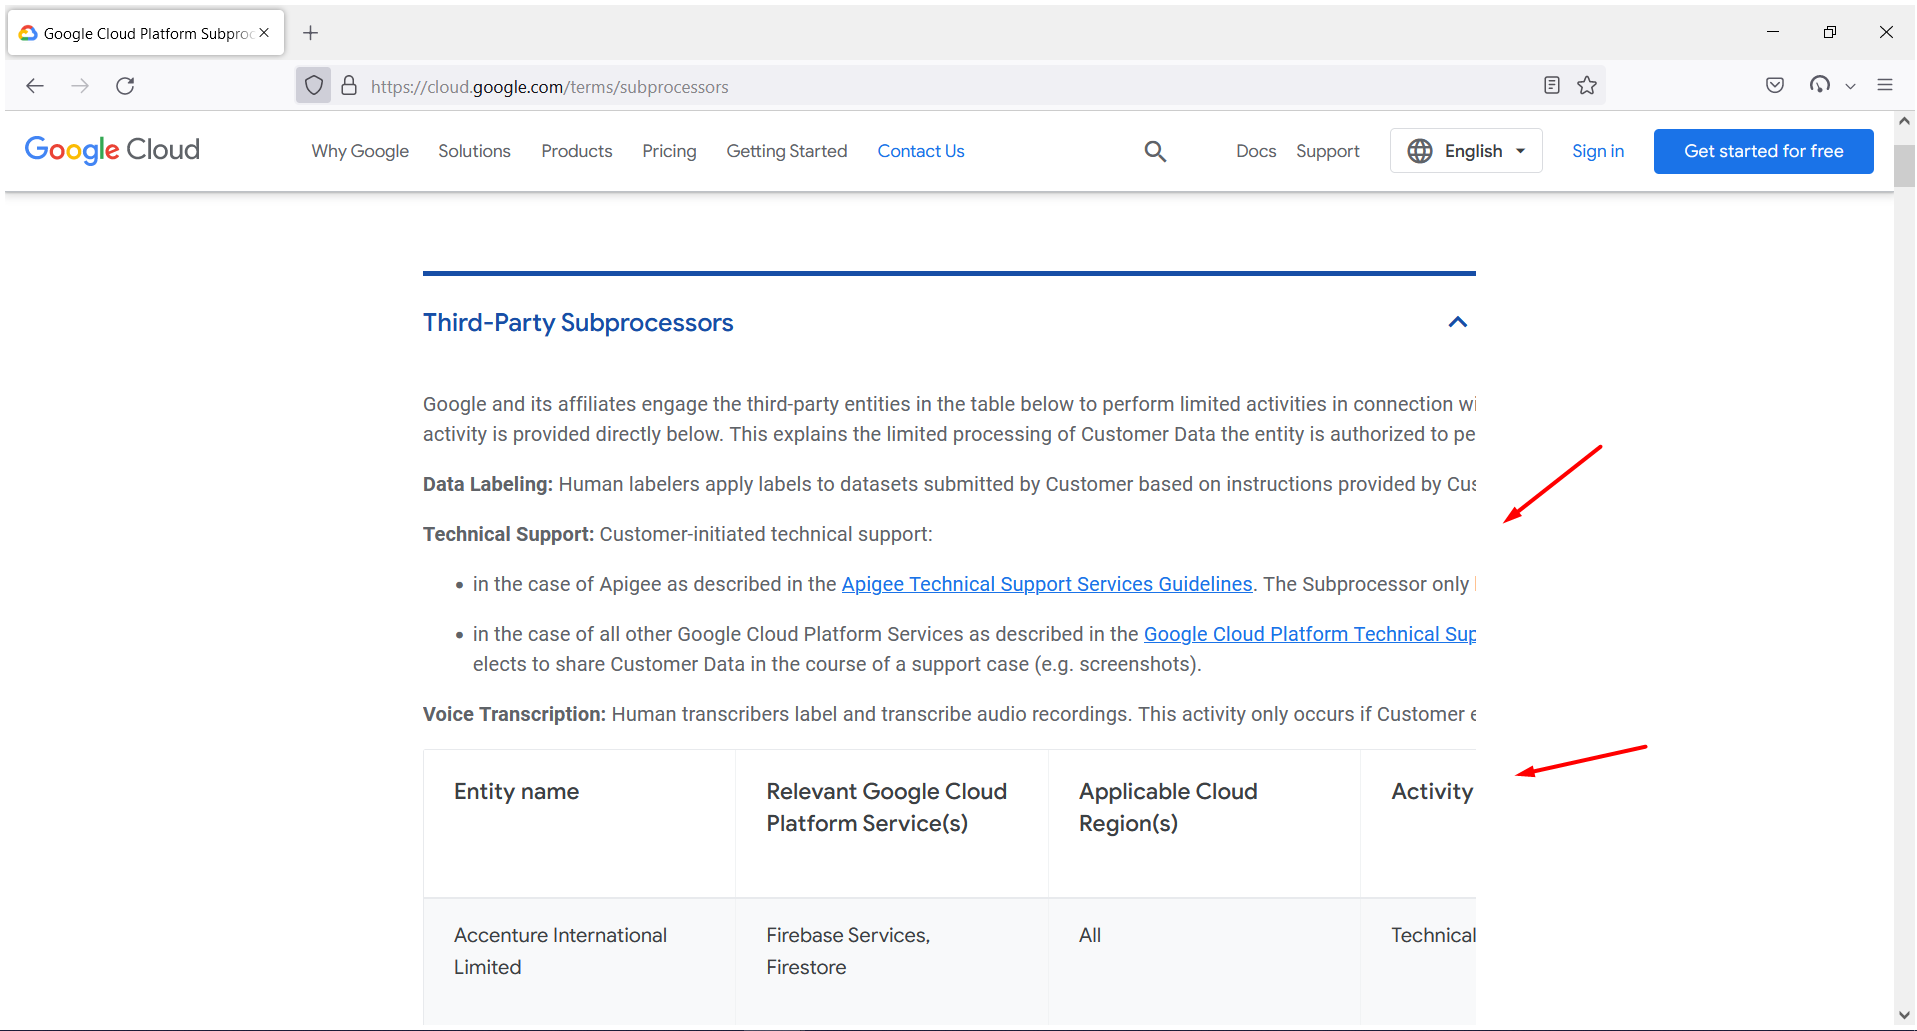Open the tracking protection shield panel
The image size is (1917, 1031).
(313, 85)
